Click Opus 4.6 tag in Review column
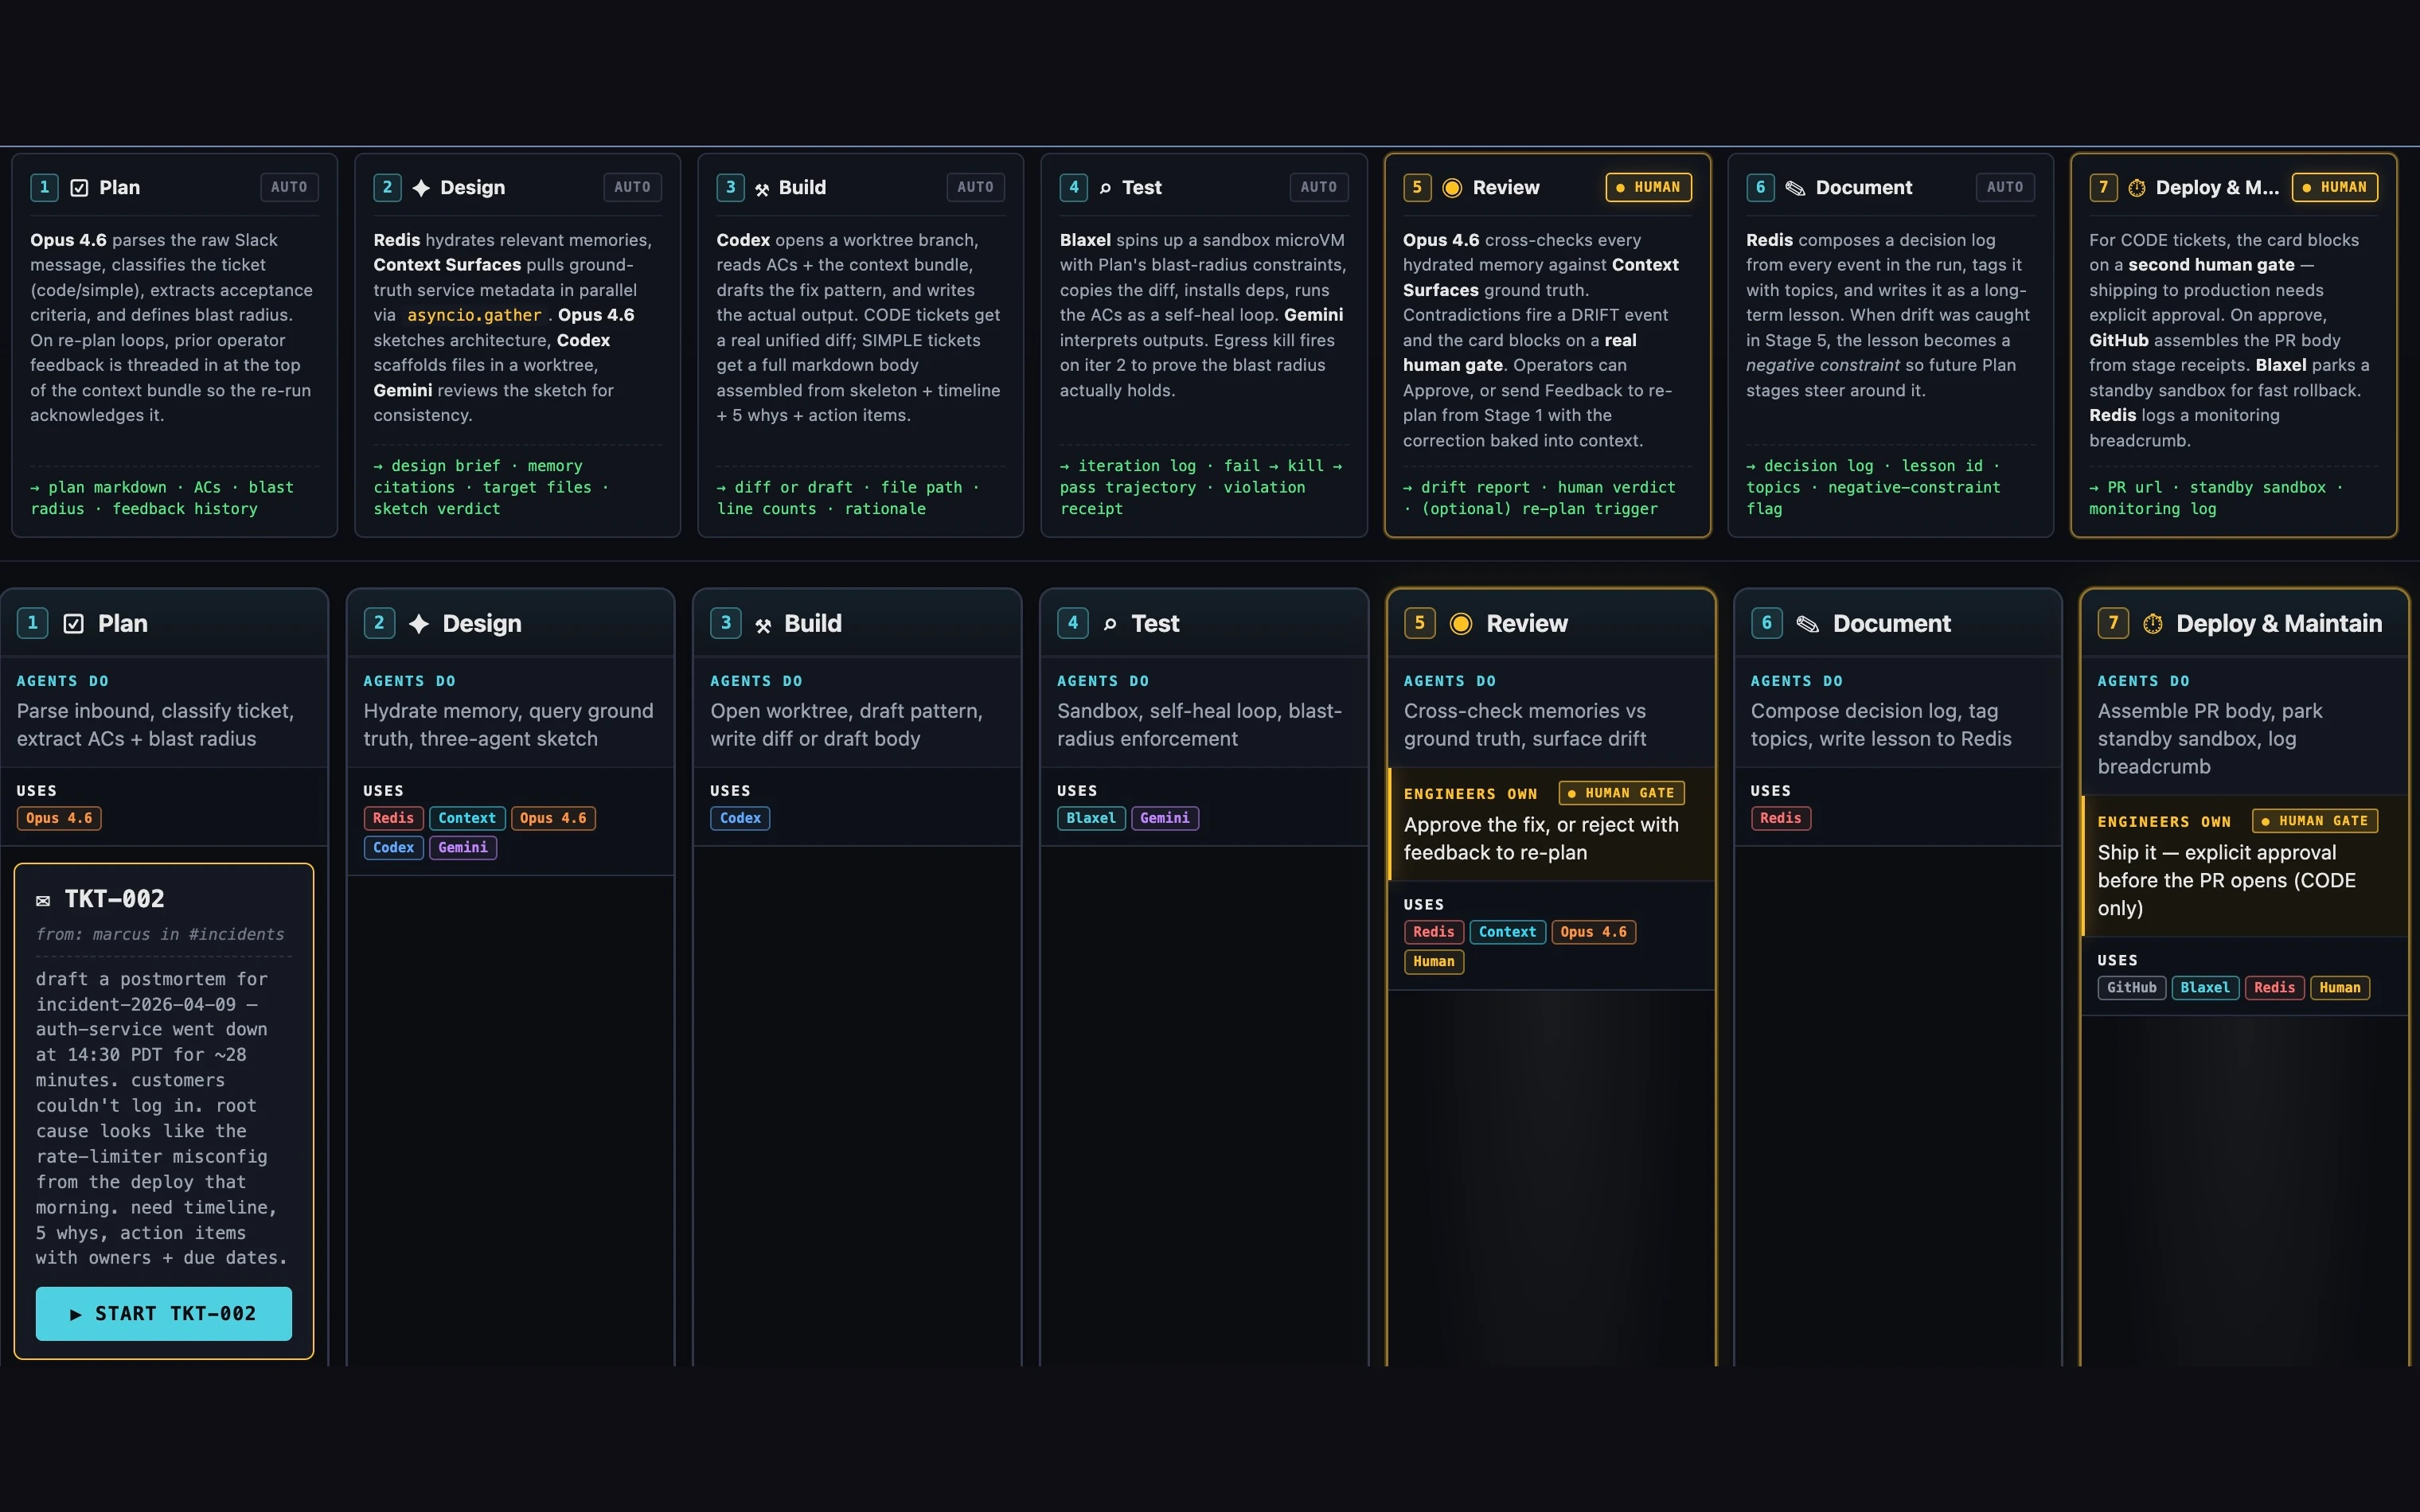The height and width of the screenshot is (1512, 2420). click(1594, 932)
